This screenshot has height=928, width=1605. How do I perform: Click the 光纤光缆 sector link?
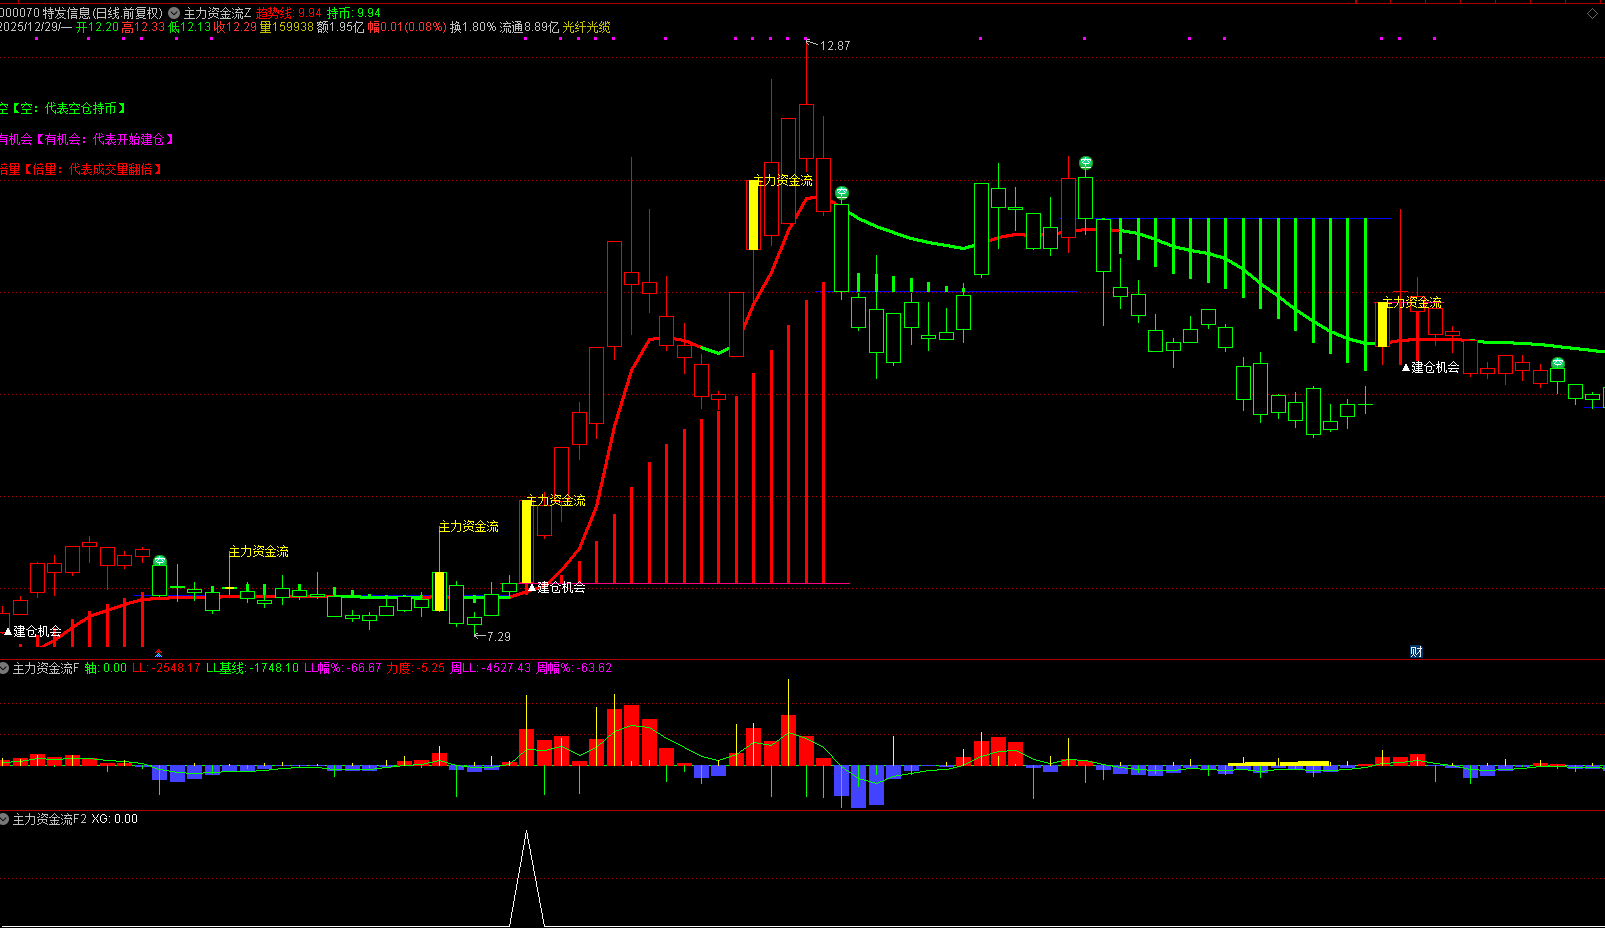tap(586, 27)
